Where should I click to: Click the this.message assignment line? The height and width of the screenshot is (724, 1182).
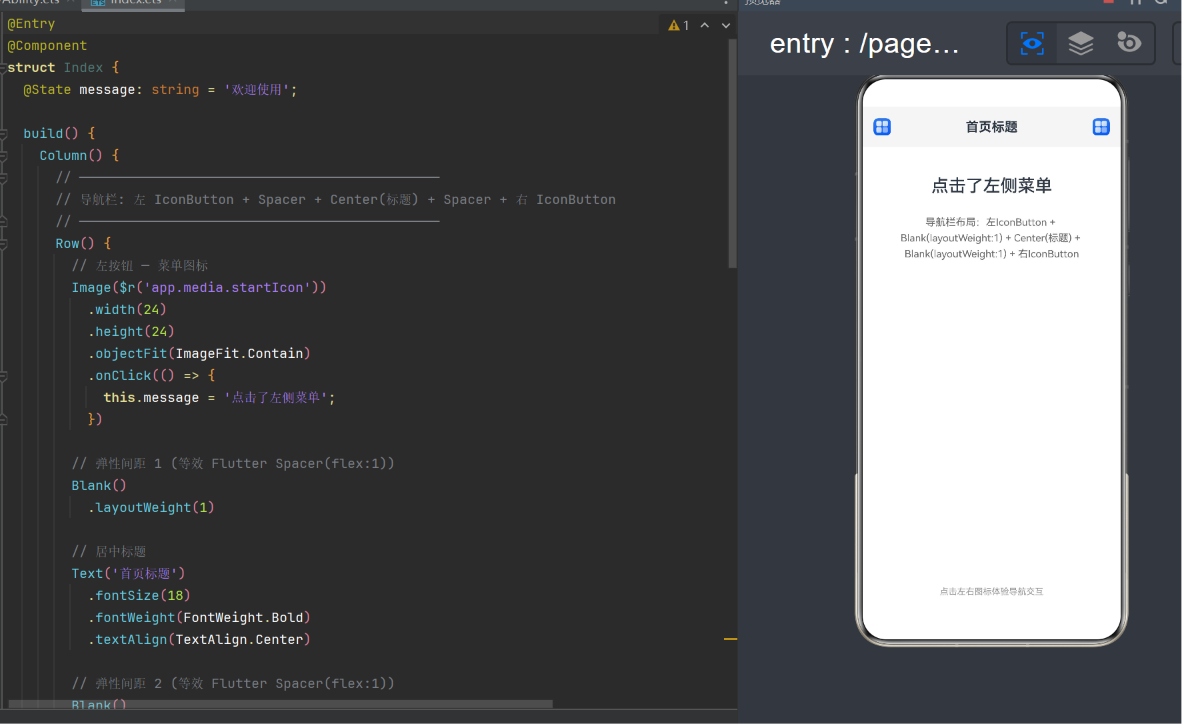point(219,397)
